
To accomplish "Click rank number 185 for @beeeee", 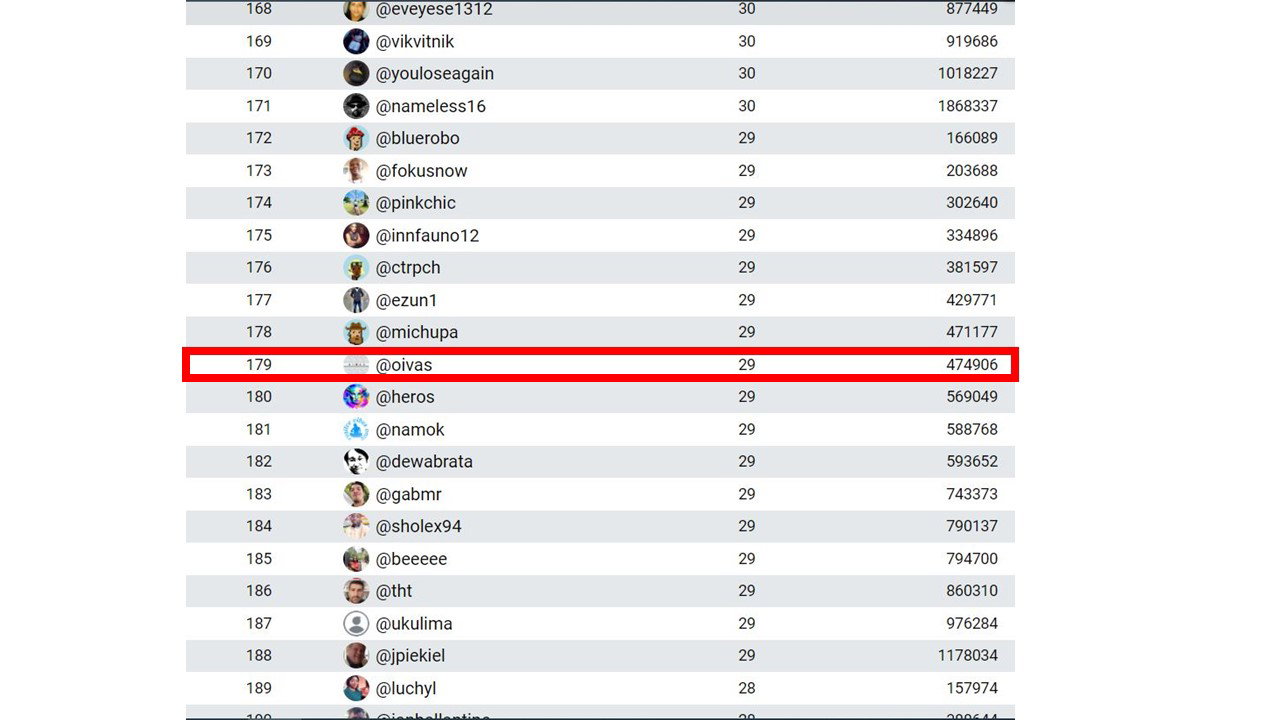I will point(259,558).
